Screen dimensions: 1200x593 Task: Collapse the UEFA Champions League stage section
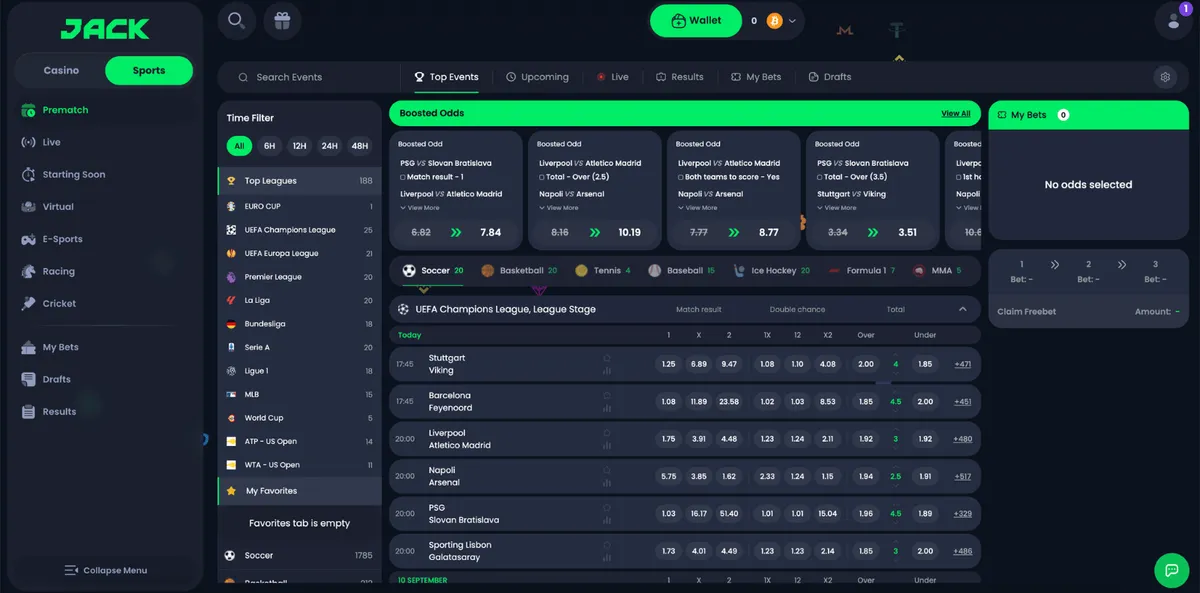pyautogui.click(x=962, y=309)
